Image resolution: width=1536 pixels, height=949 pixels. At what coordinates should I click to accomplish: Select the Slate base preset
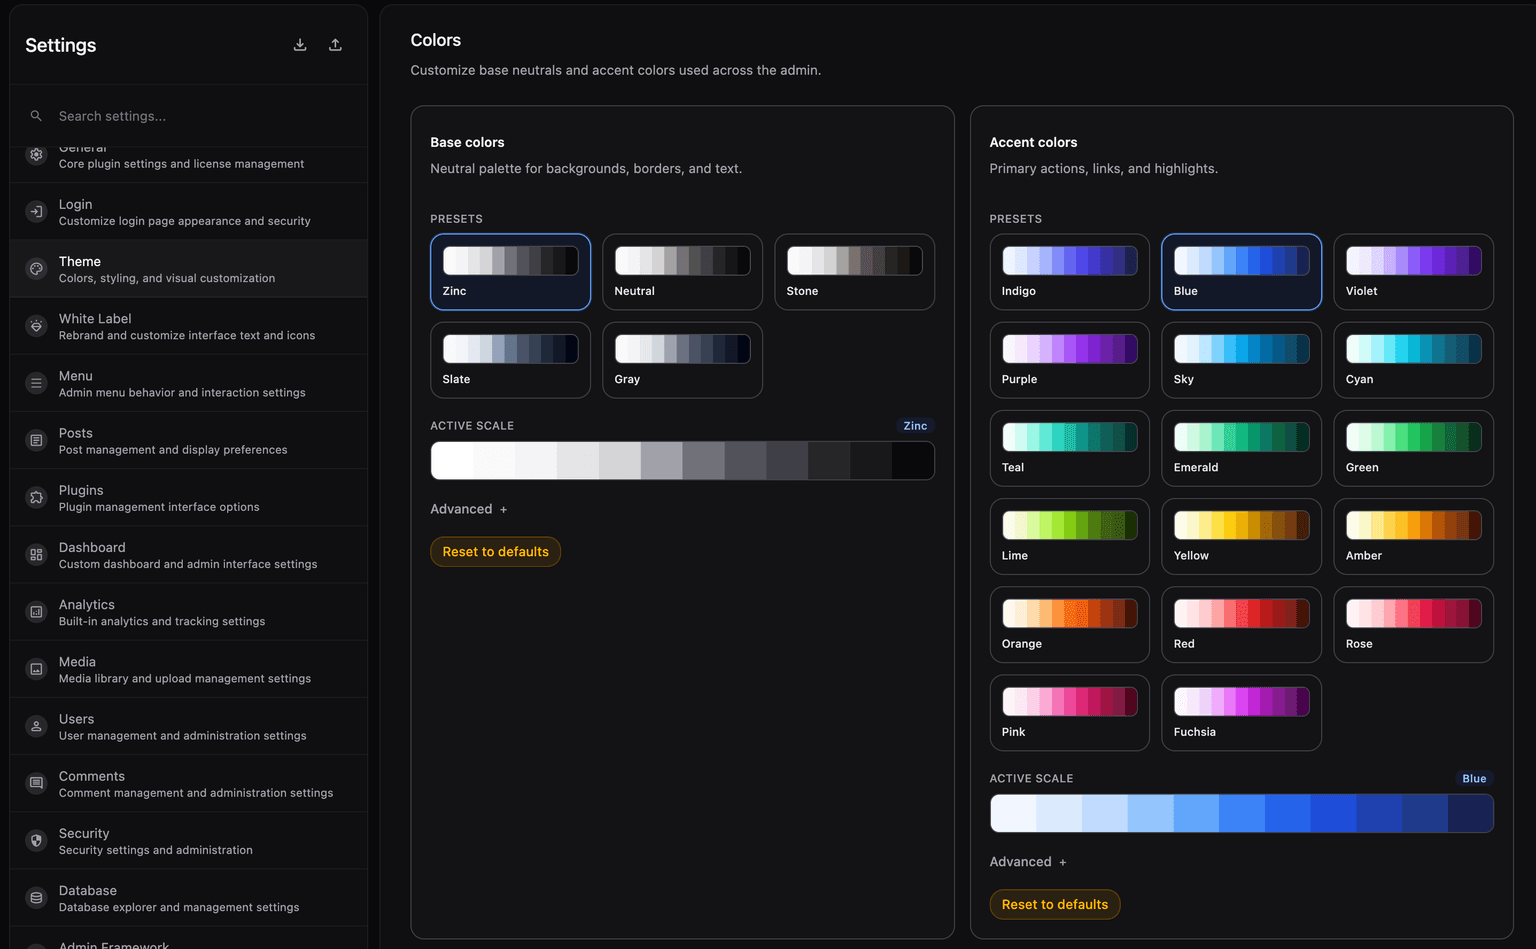[510, 360]
